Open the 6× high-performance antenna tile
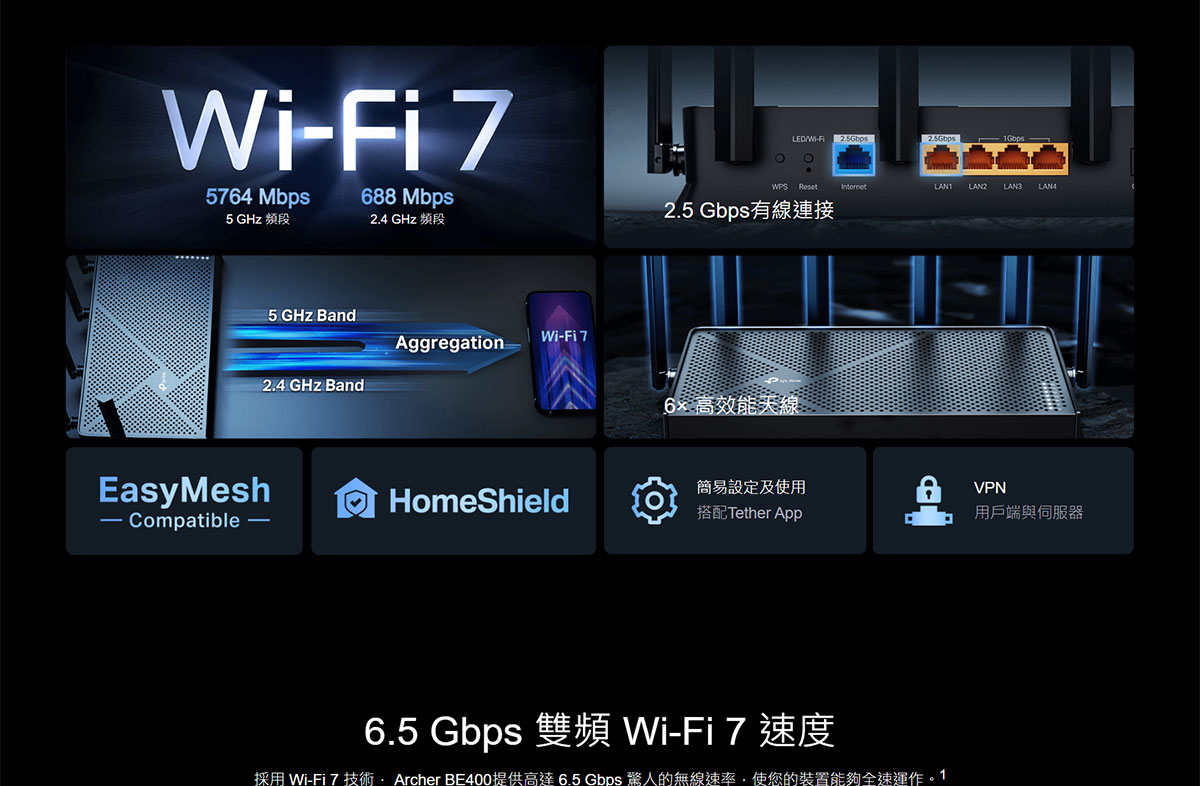The height and width of the screenshot is (786, 1200). 869,347
